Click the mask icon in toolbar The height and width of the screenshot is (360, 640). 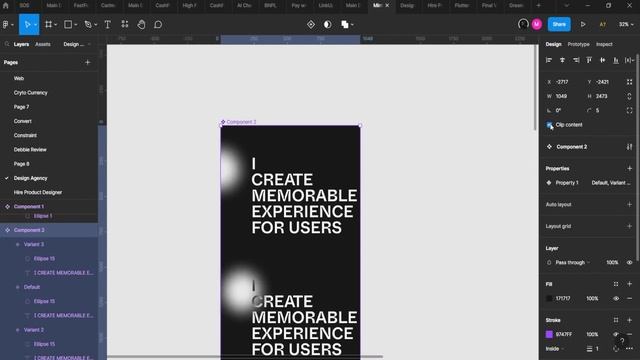(x=327, y=24)
